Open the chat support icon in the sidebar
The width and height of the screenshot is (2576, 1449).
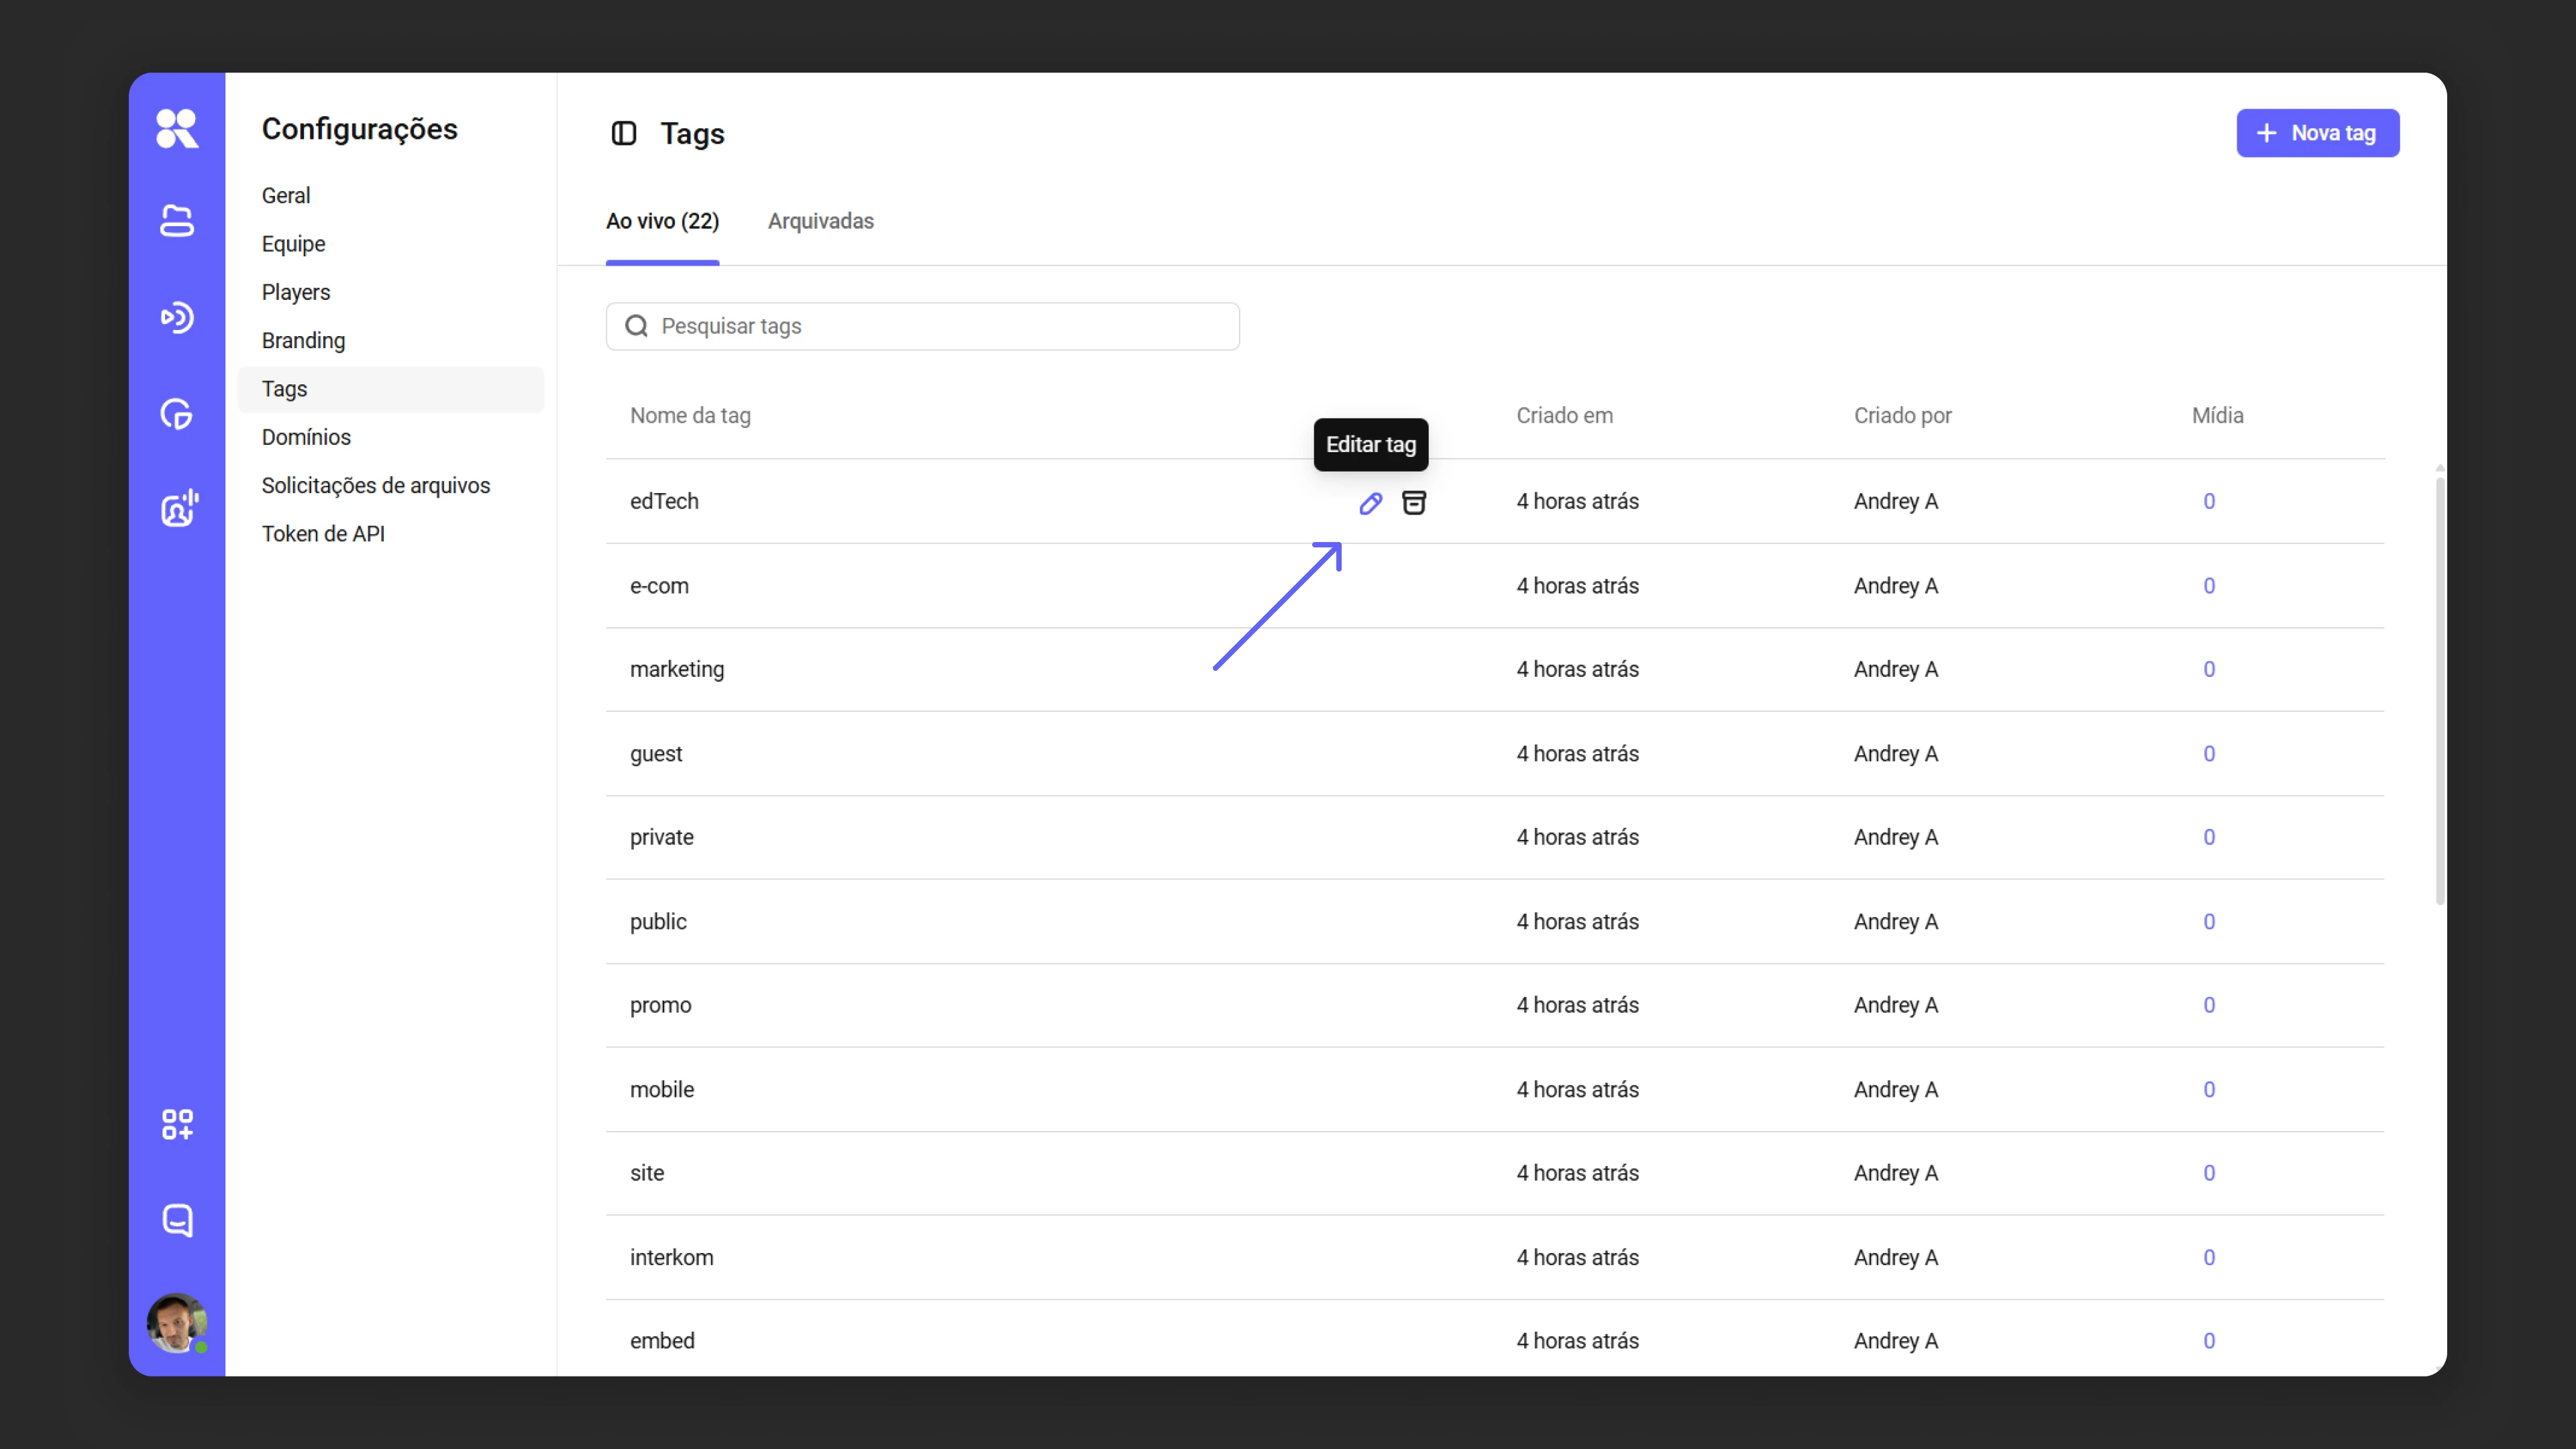click(177, 1220)
